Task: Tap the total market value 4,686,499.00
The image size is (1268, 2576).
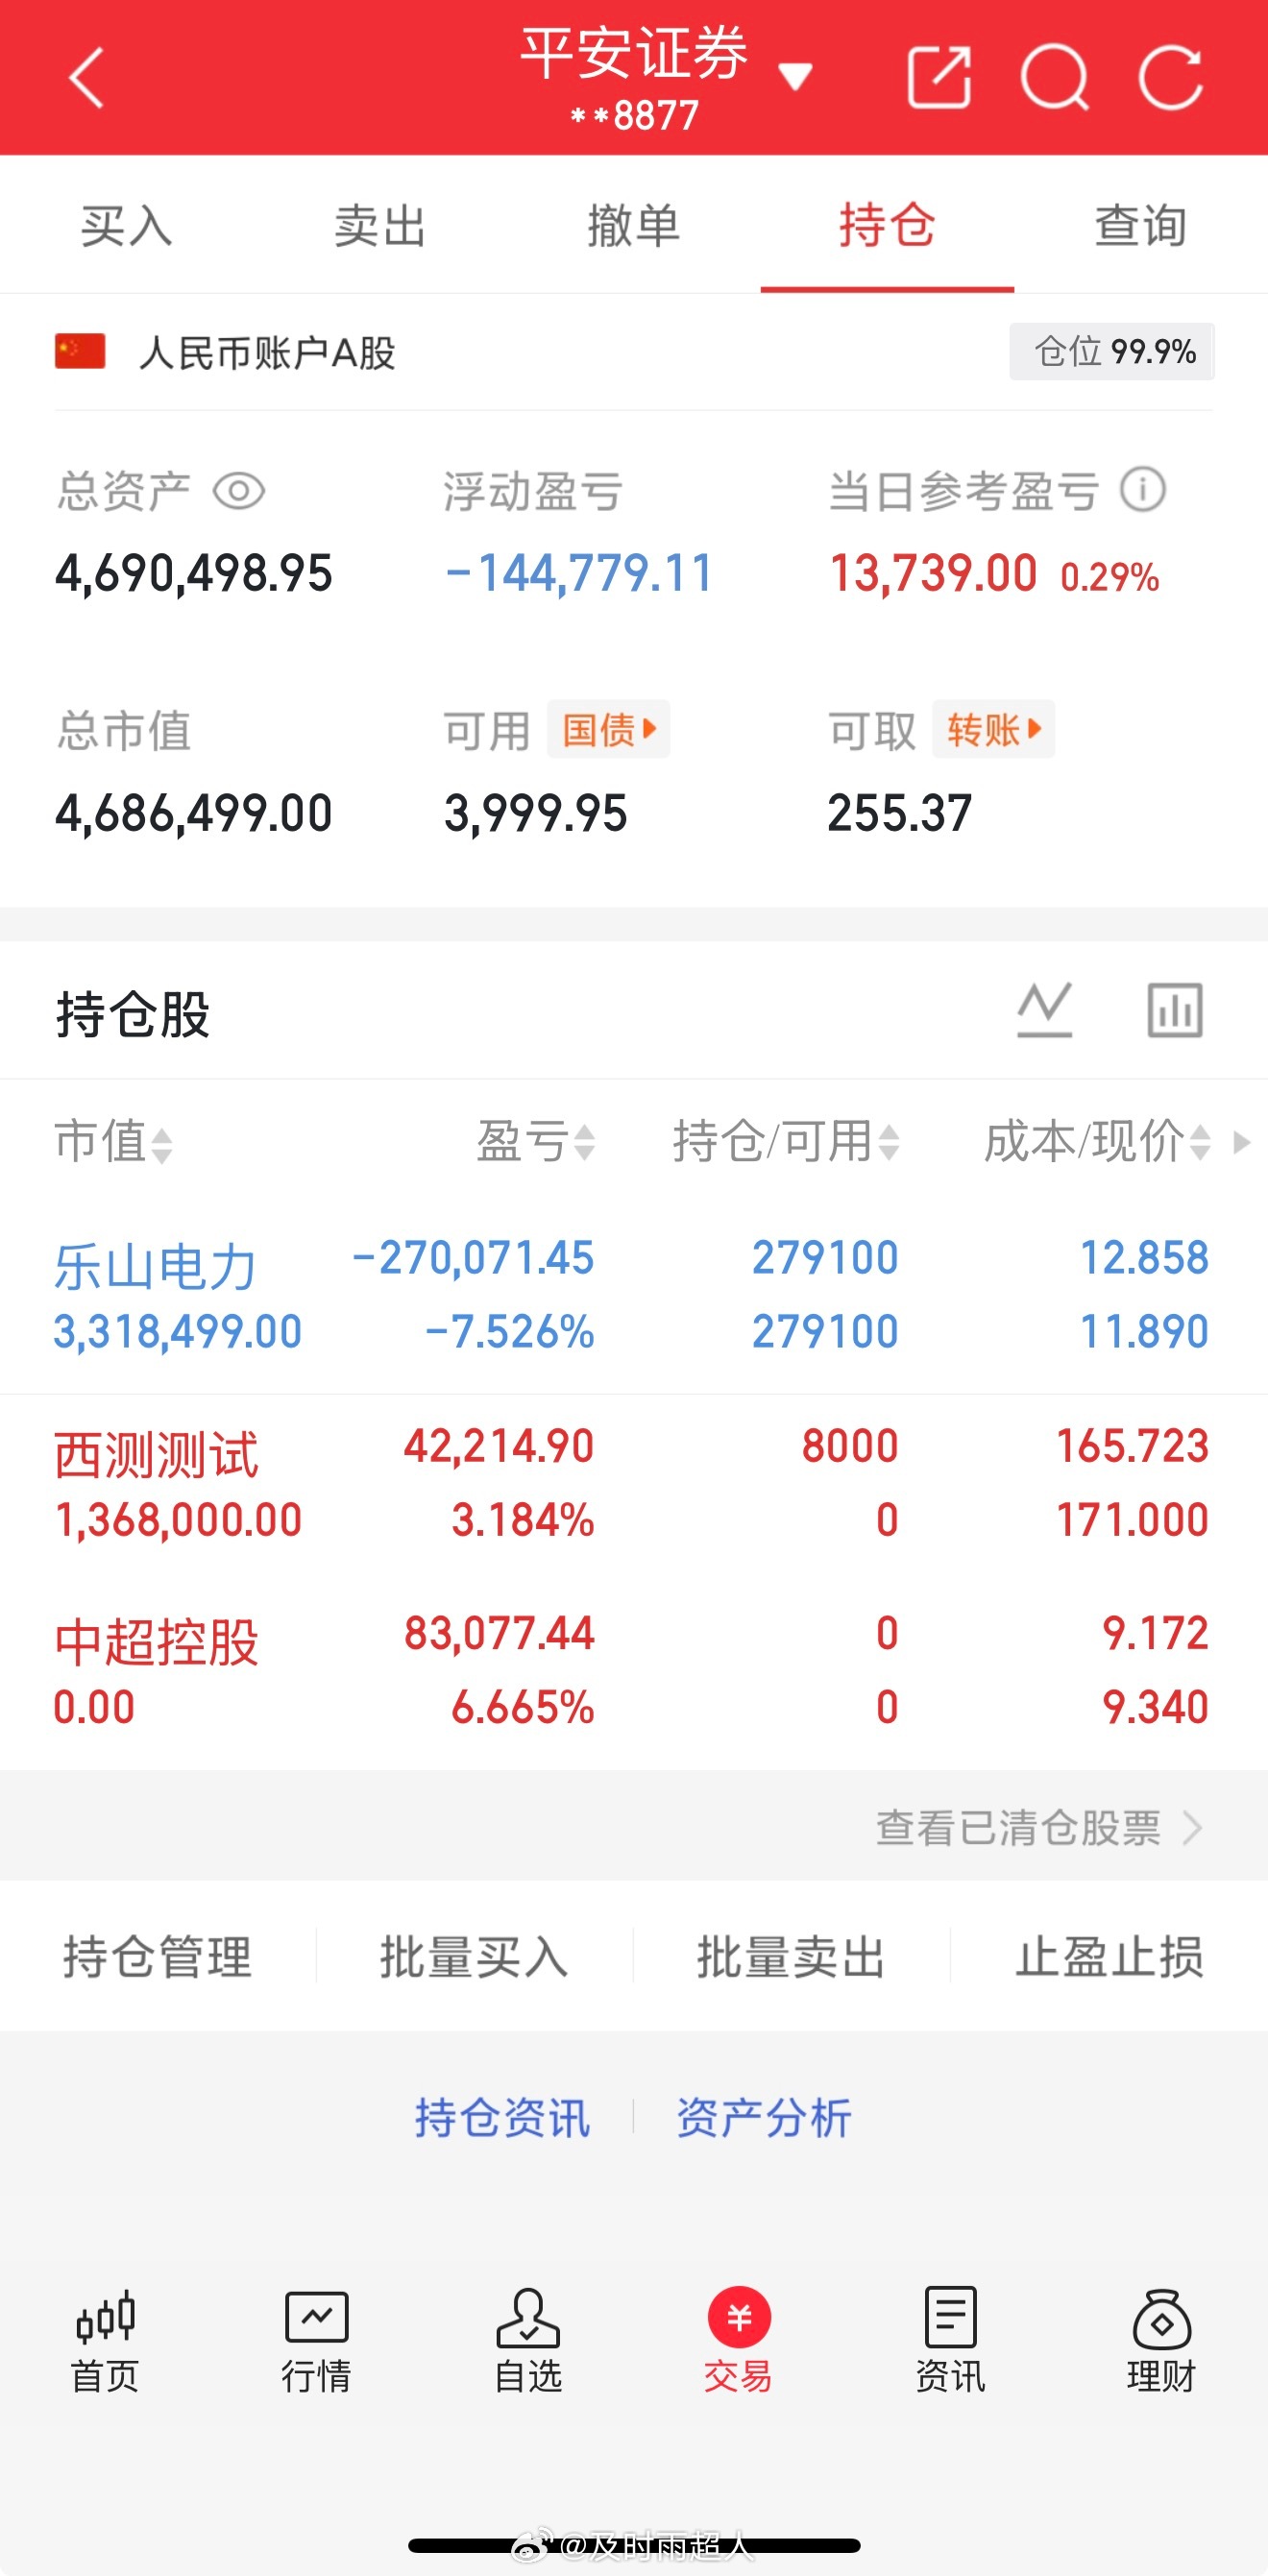Action: click(194, 813)
